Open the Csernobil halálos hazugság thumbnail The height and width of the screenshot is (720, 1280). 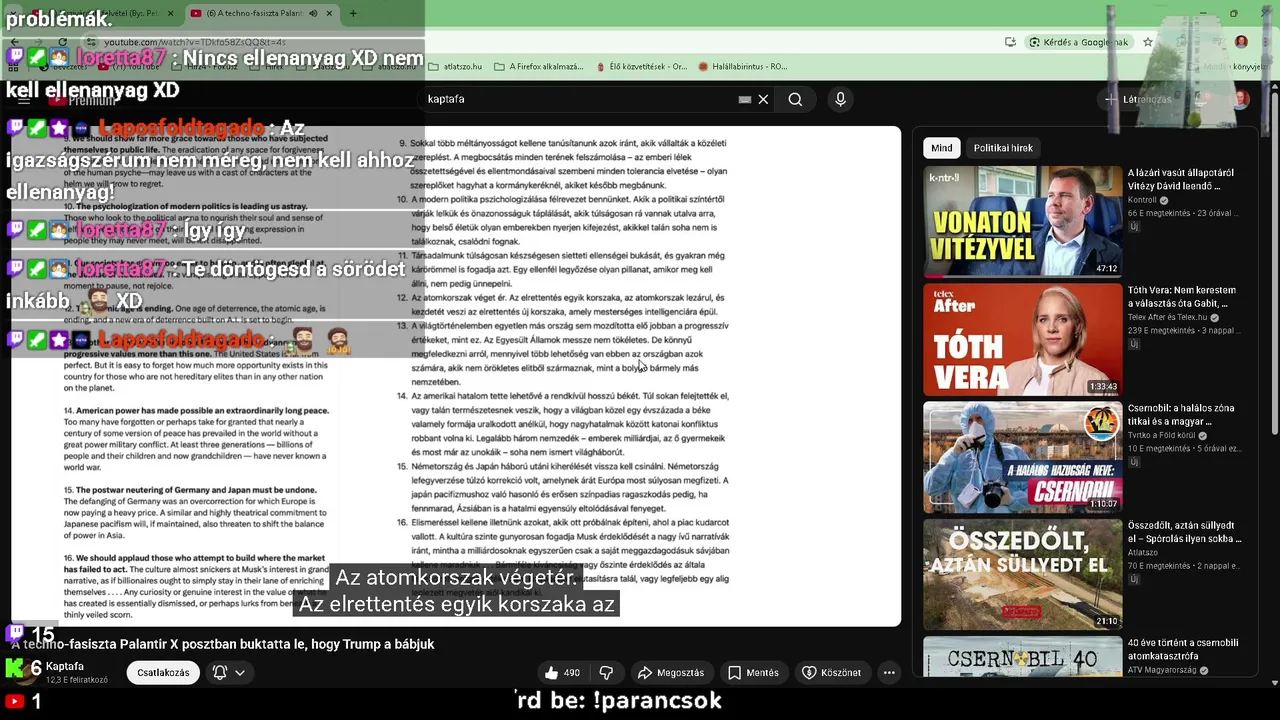(x=1023, y=457)
